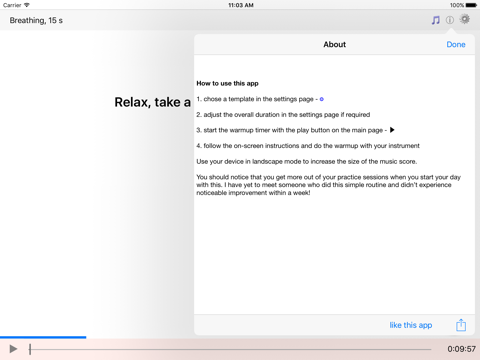The image size is (480, 360).
Task: Click the 11:03 AM clock in status bar
Action: [x=241, y=5]
